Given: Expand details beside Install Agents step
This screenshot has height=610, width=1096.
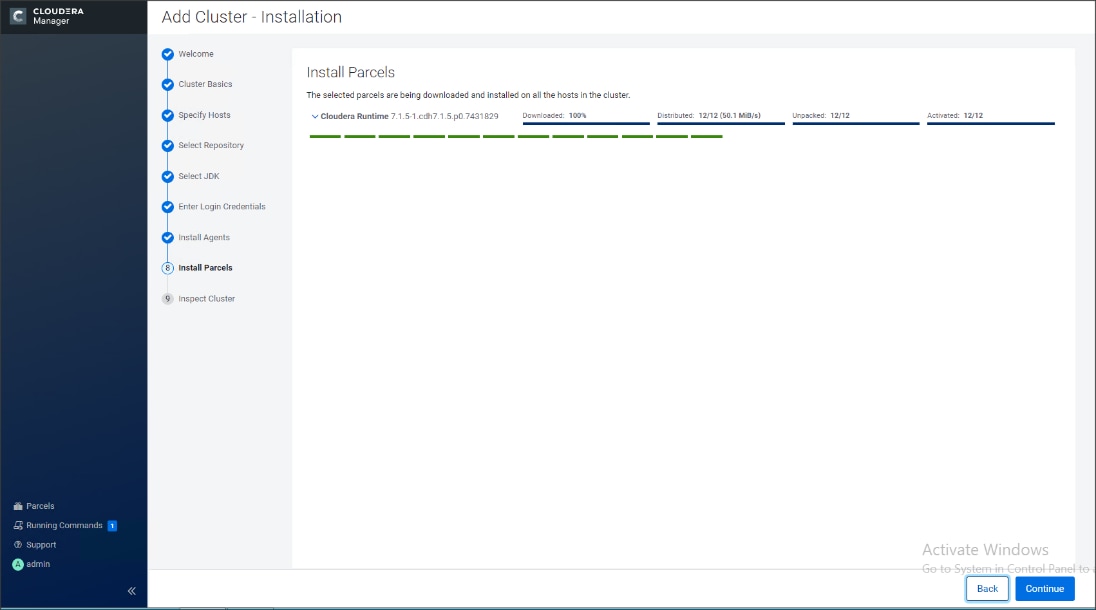Looking at the screenshot, I should point(167,237).
